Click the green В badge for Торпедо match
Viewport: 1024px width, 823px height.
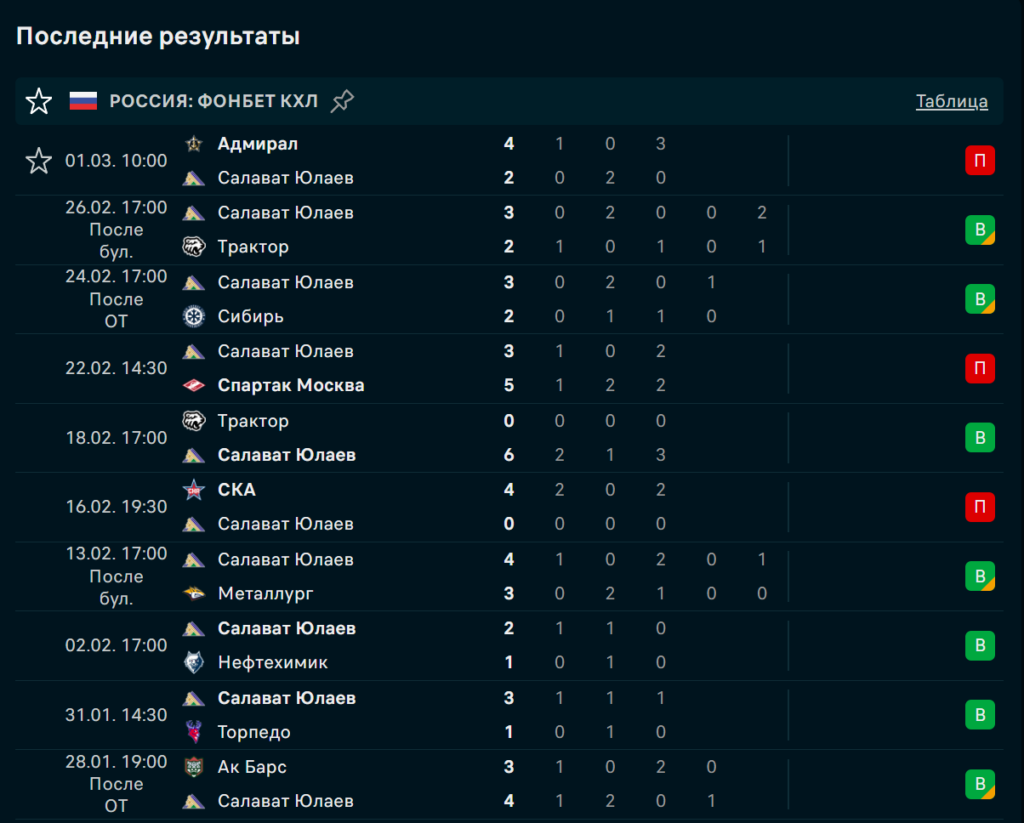980,715
